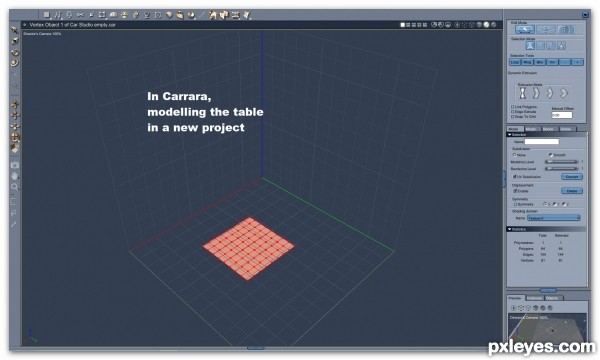Switch to the Model tab
Viewport: 600px width, 360px height.
tap(515, 129)
